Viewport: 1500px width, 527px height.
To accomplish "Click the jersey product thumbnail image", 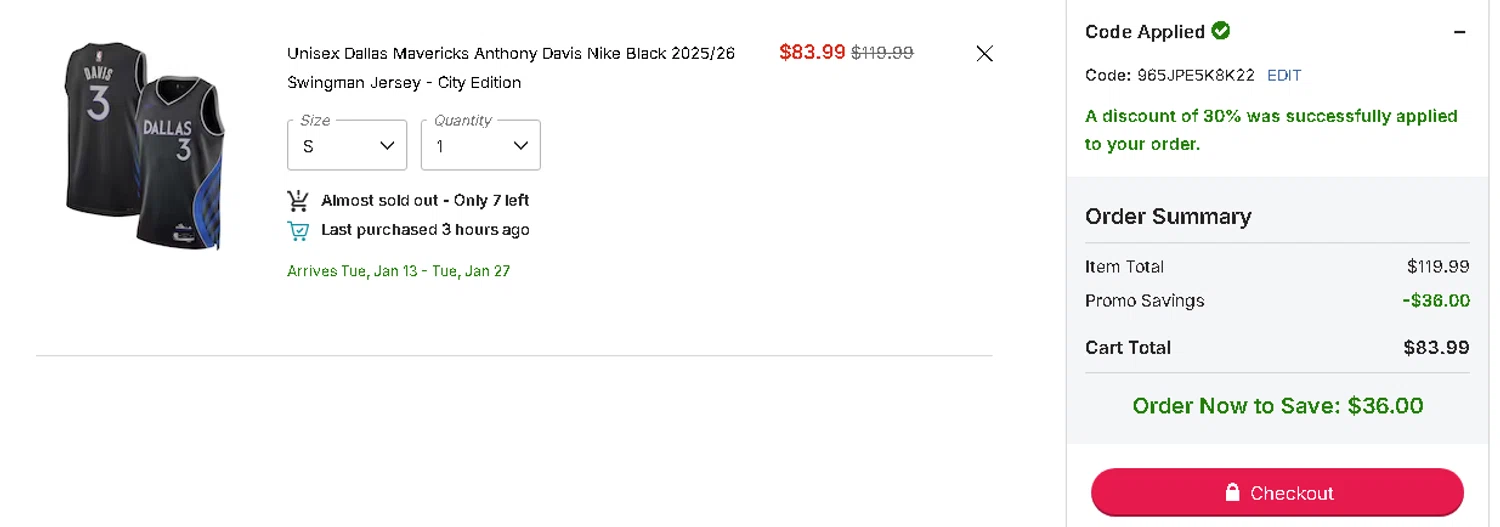I will (143, 145).
